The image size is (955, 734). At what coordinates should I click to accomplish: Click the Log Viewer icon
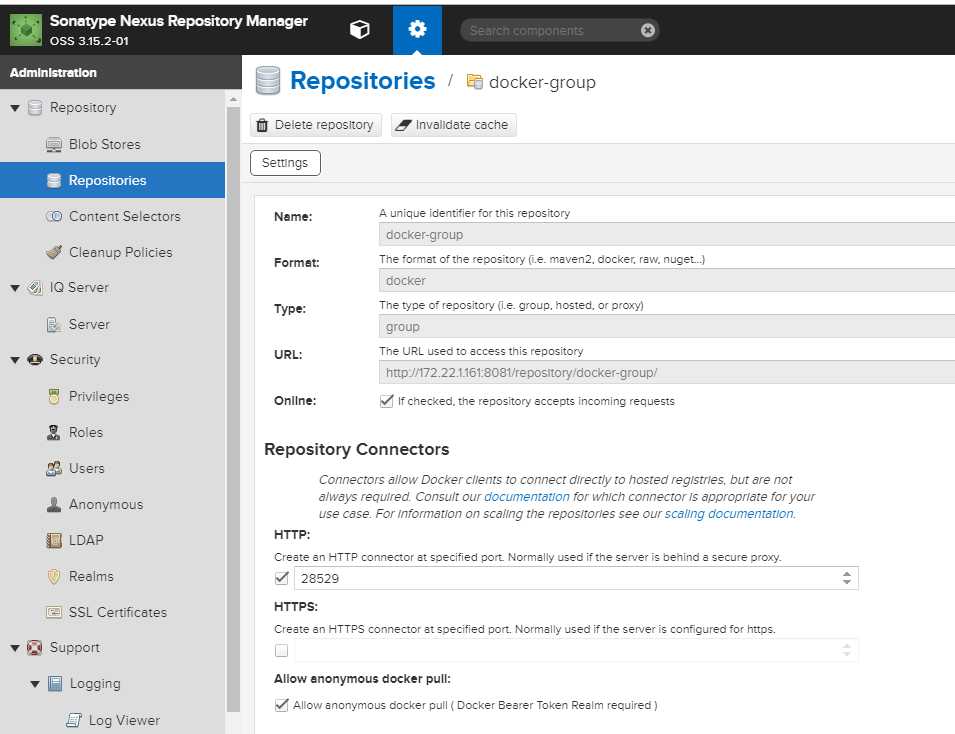(74, 720)
